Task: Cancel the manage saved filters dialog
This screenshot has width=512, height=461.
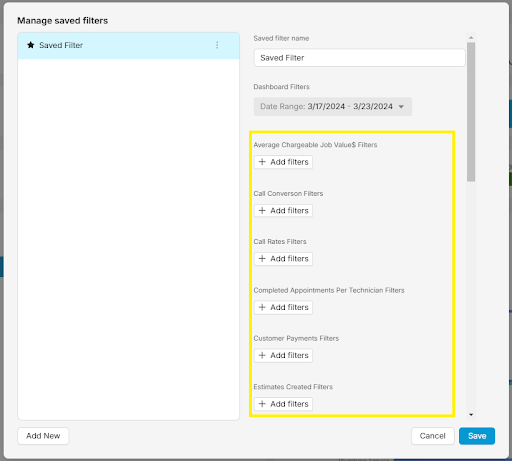Action: click(x=433, y=436)
